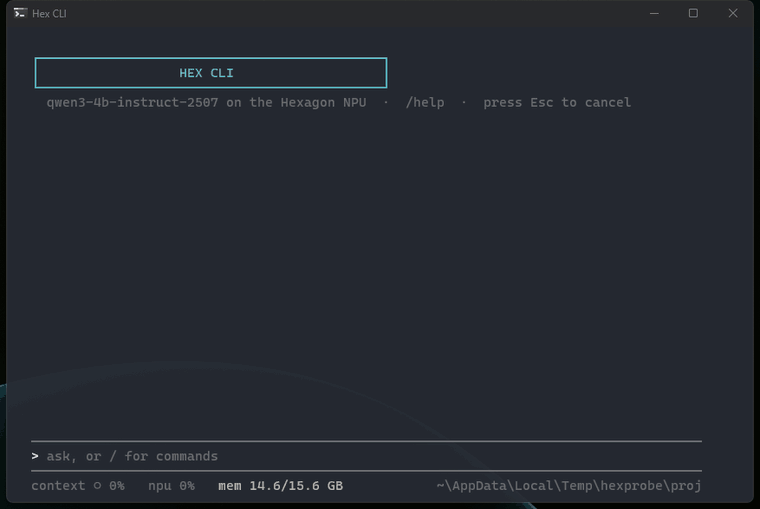
Task: Click the 'context' status label
Action: point(58,486)
